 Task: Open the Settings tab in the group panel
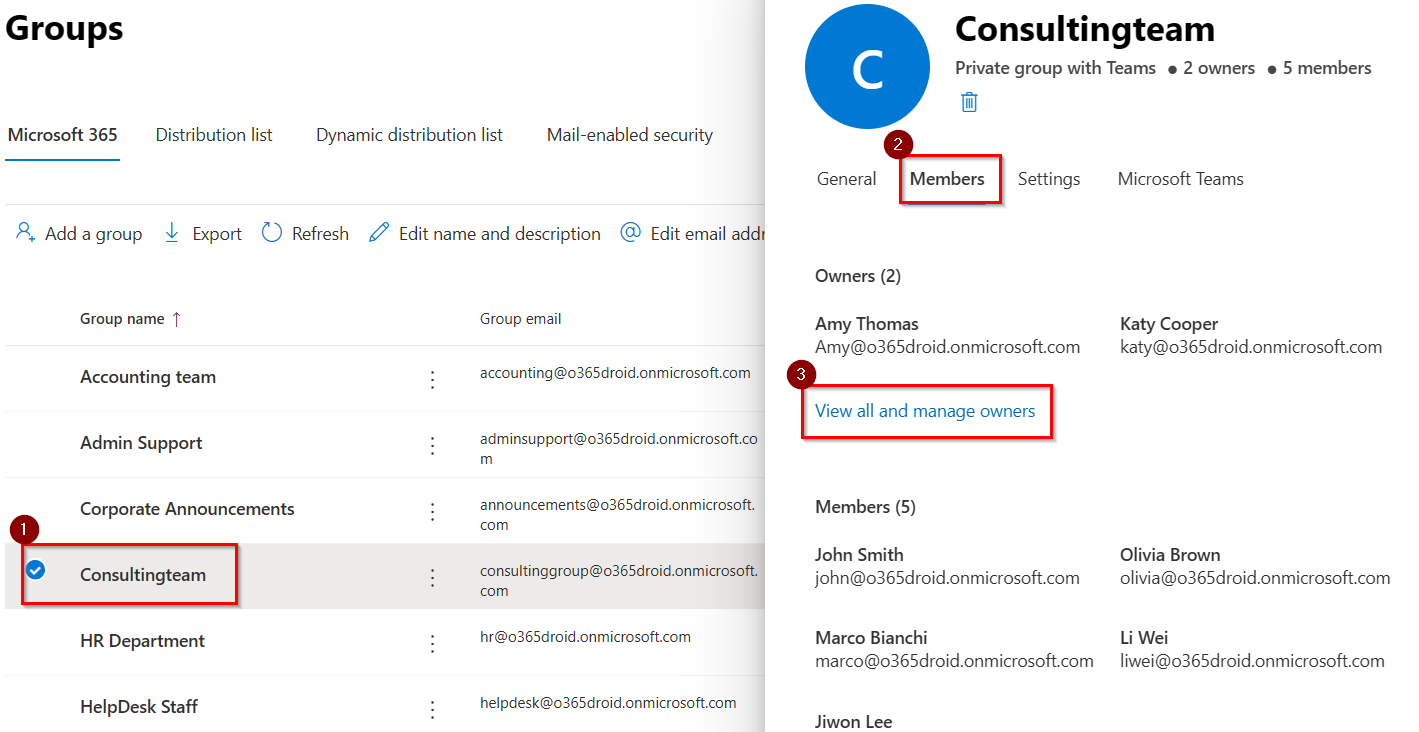pyautogui.click(x=1048, y=178)
